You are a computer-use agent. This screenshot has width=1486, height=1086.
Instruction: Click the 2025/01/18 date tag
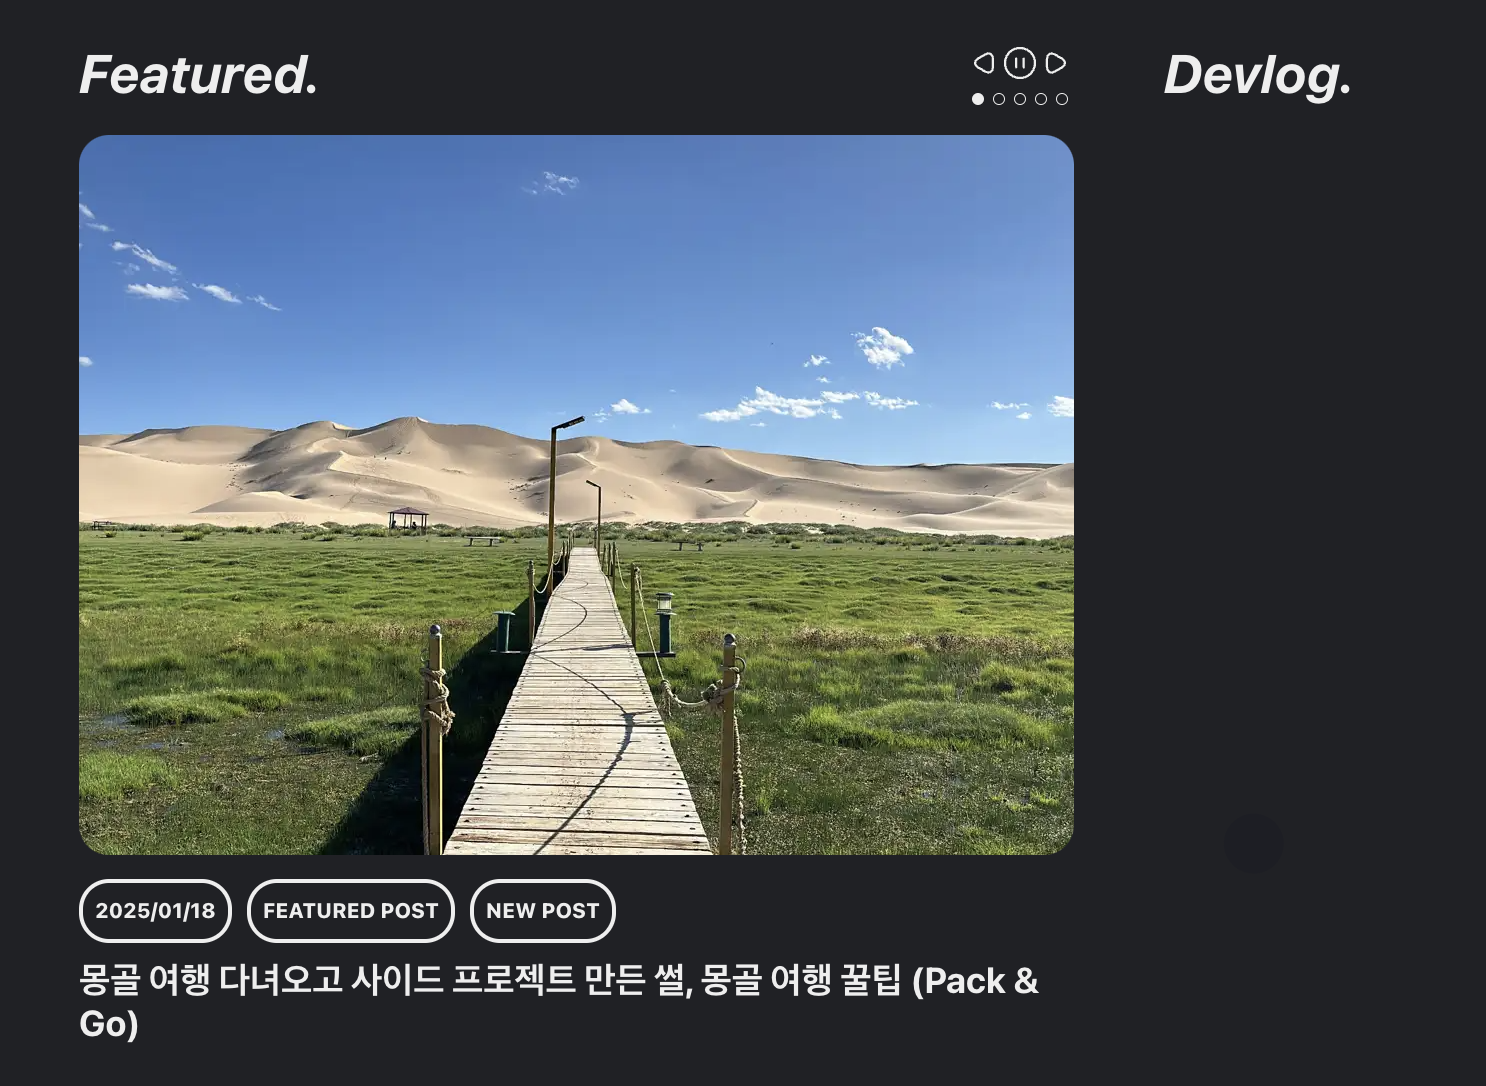155,911
